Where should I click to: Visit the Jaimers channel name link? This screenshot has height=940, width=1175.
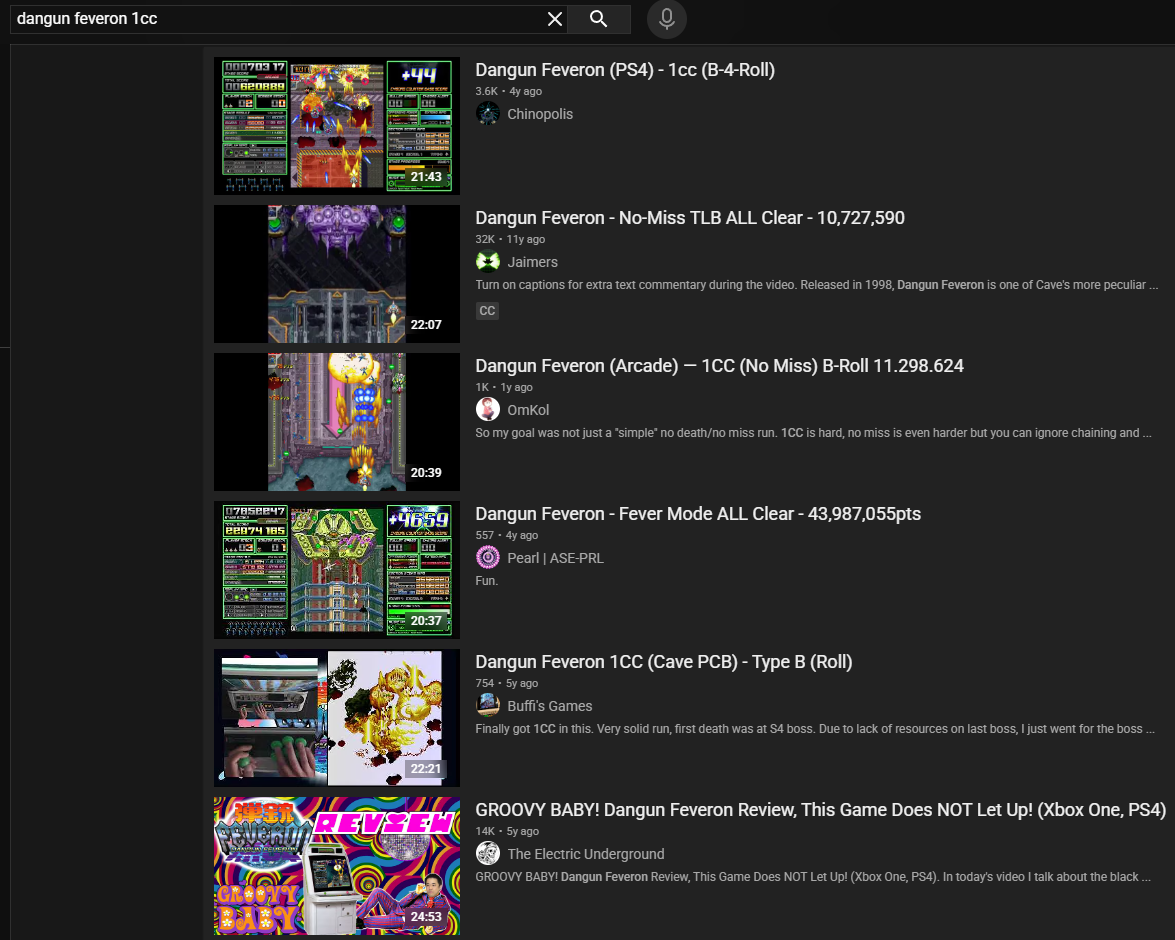tap(532, 262)
